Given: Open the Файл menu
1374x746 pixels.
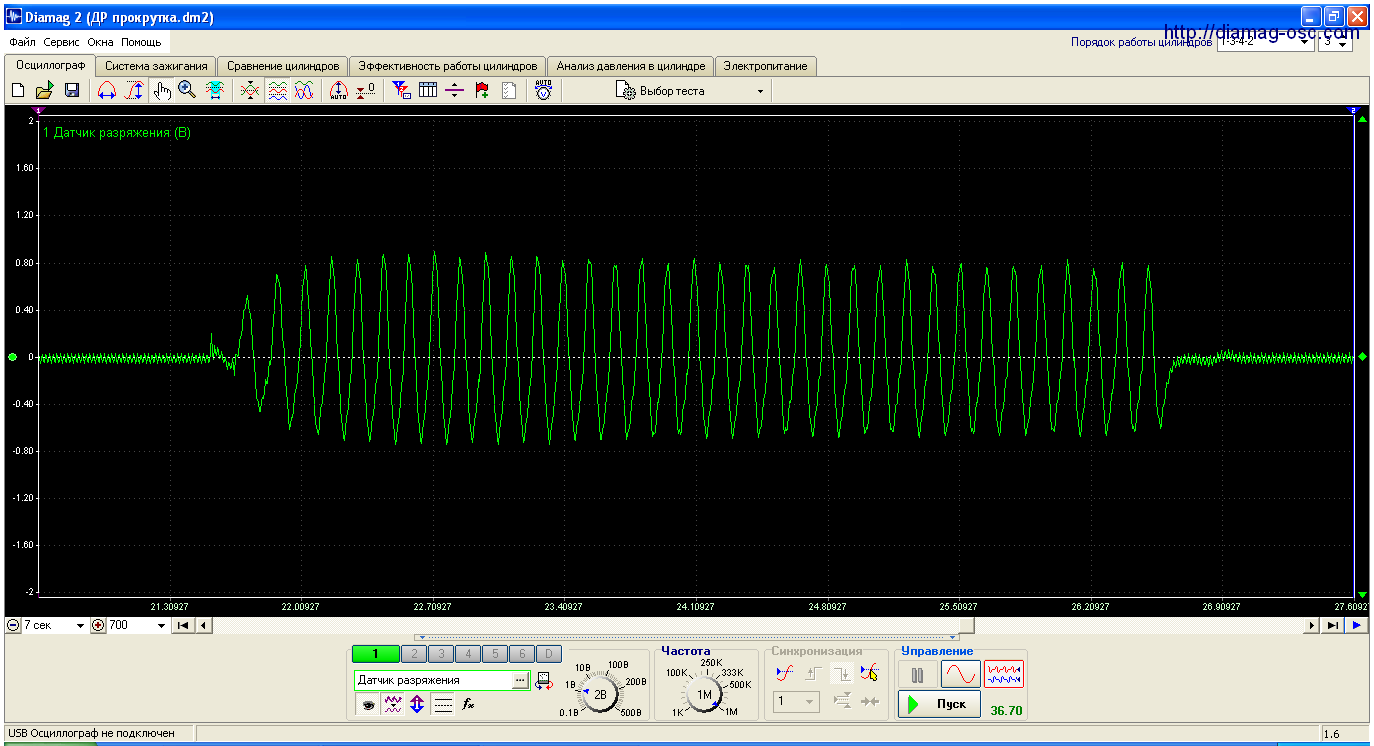Looking at the screenshot, I should [x=22, y=43].
